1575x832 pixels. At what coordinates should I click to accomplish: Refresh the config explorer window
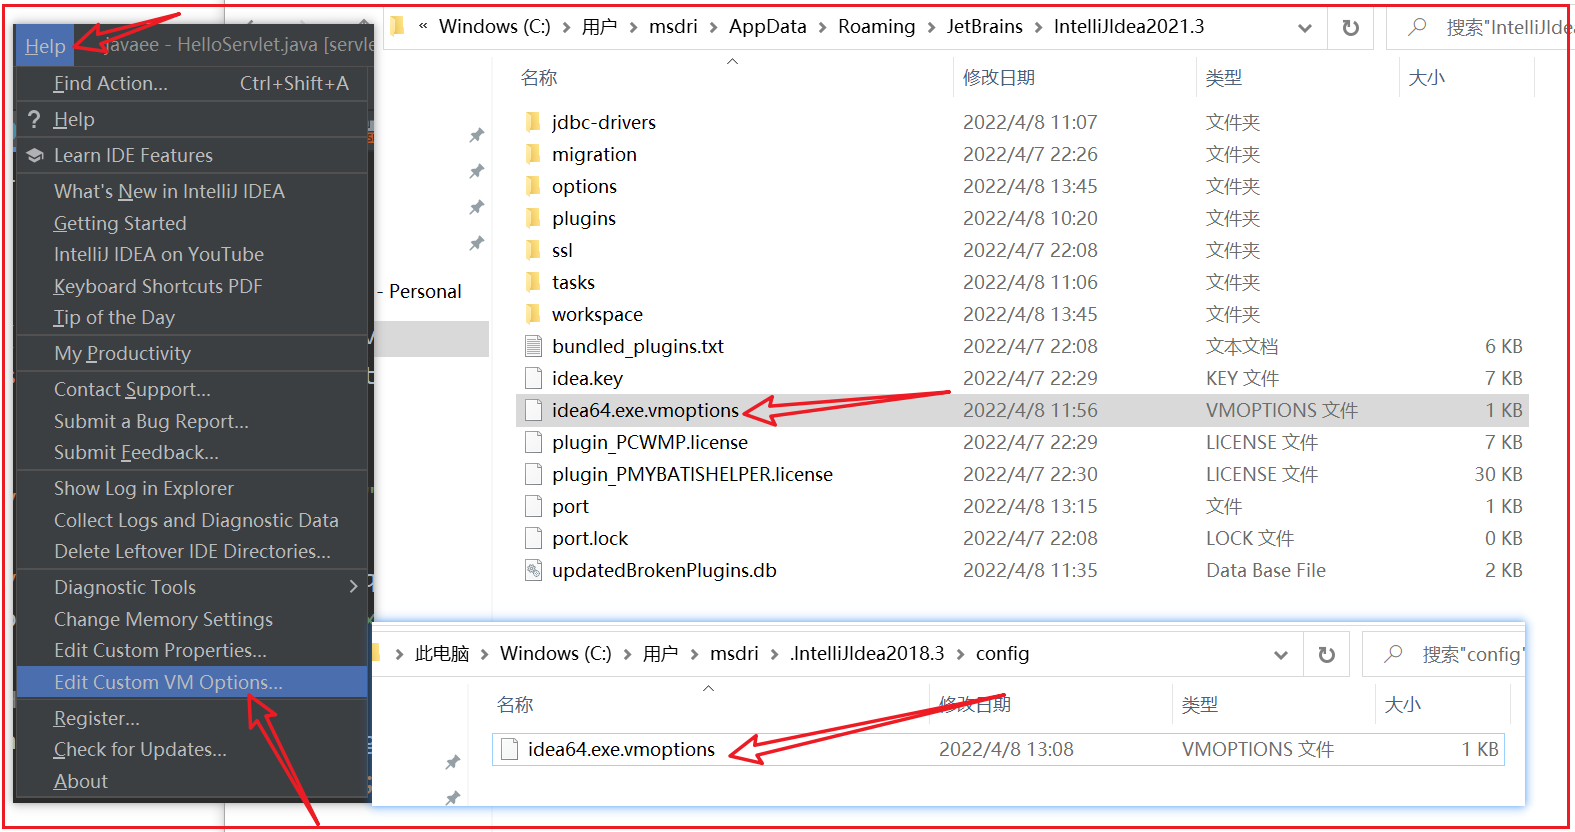tap(1327, 655)
